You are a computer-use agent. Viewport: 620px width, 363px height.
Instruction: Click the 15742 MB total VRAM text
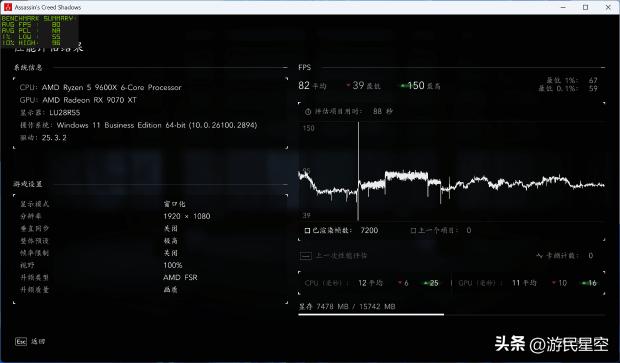378,306
